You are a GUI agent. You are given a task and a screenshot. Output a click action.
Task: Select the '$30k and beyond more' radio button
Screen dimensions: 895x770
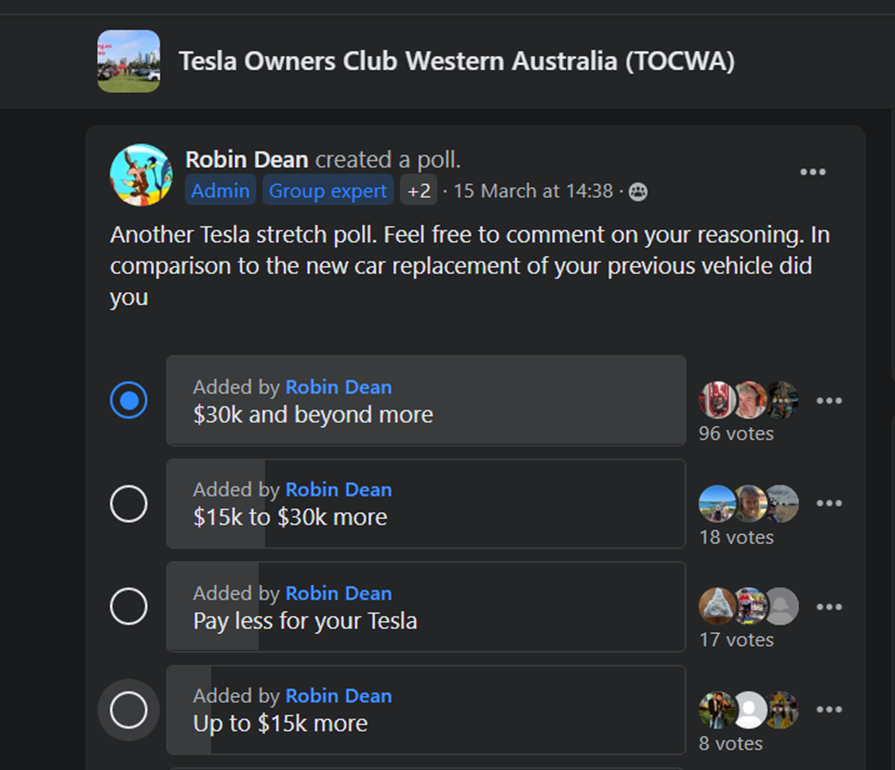[128, 400]
